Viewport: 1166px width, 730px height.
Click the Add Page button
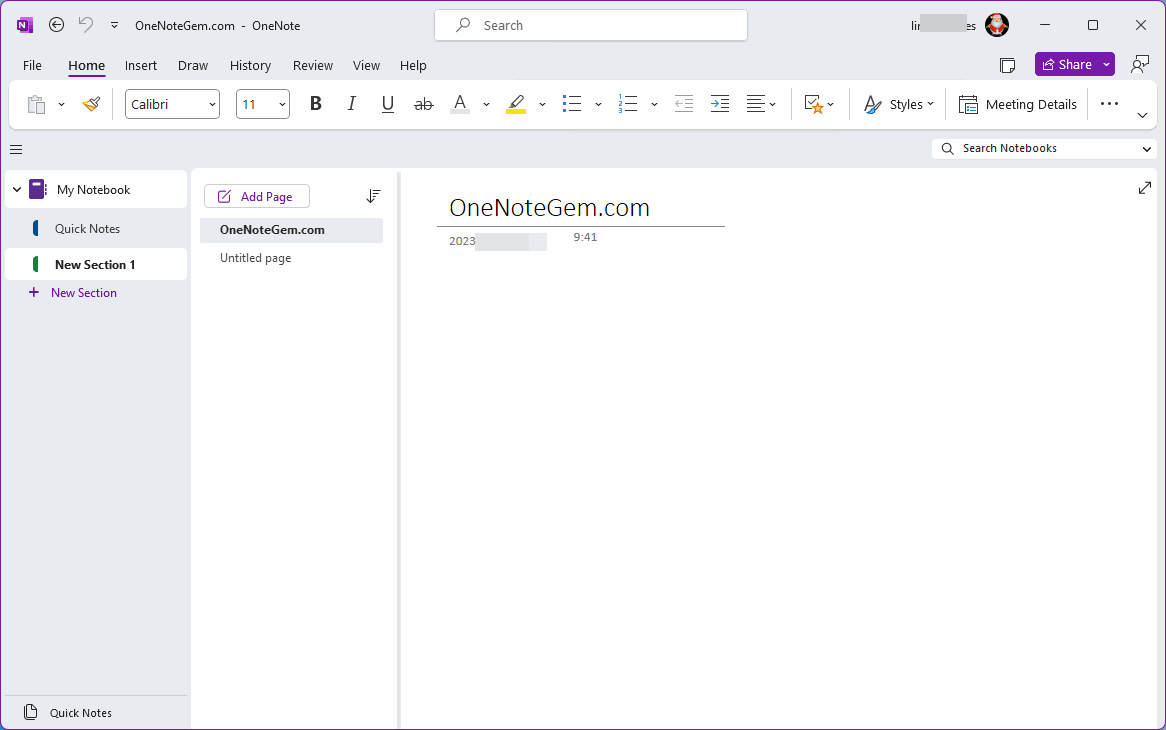coord(257,196)
